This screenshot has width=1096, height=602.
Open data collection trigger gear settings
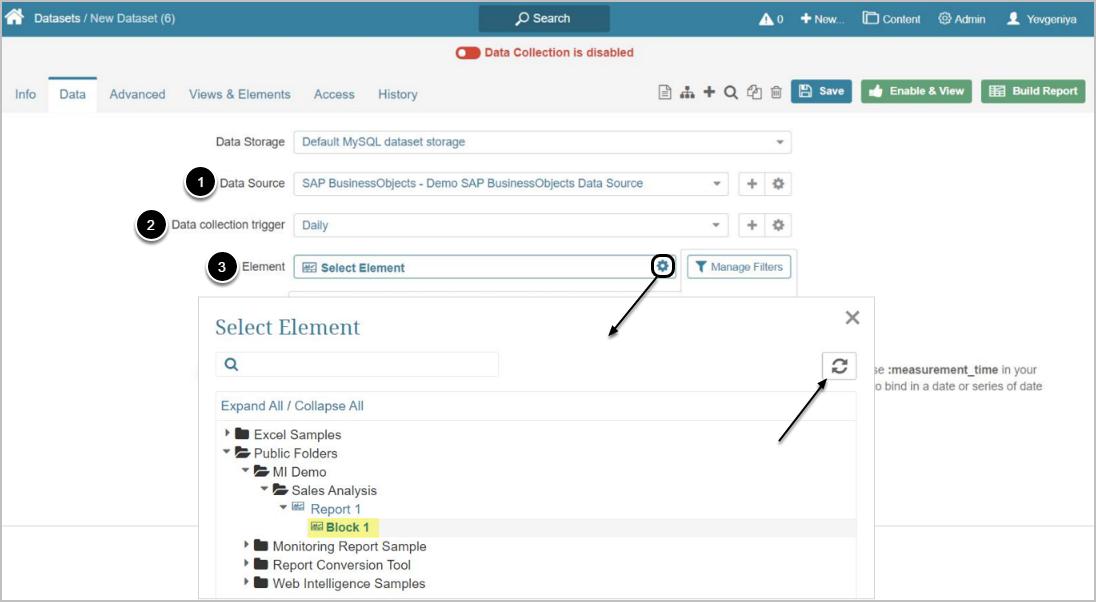click(778, 225)
